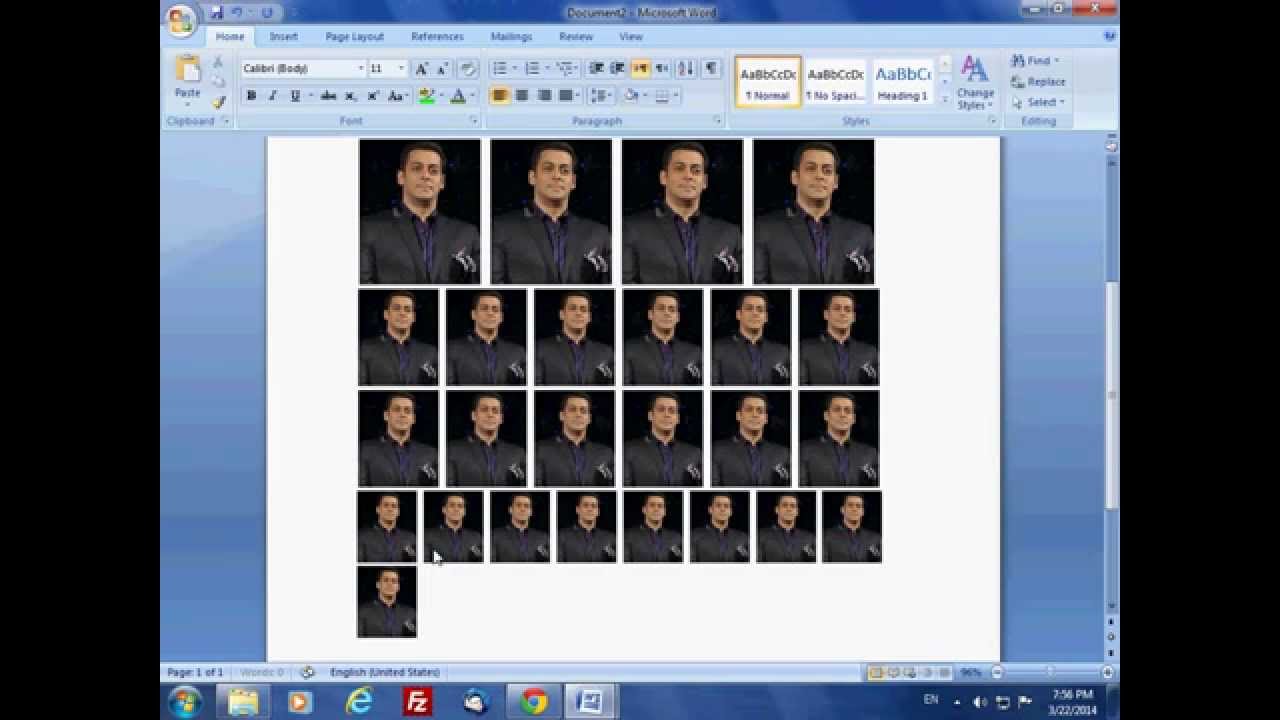Switch to the Page Layout tab

354,36
